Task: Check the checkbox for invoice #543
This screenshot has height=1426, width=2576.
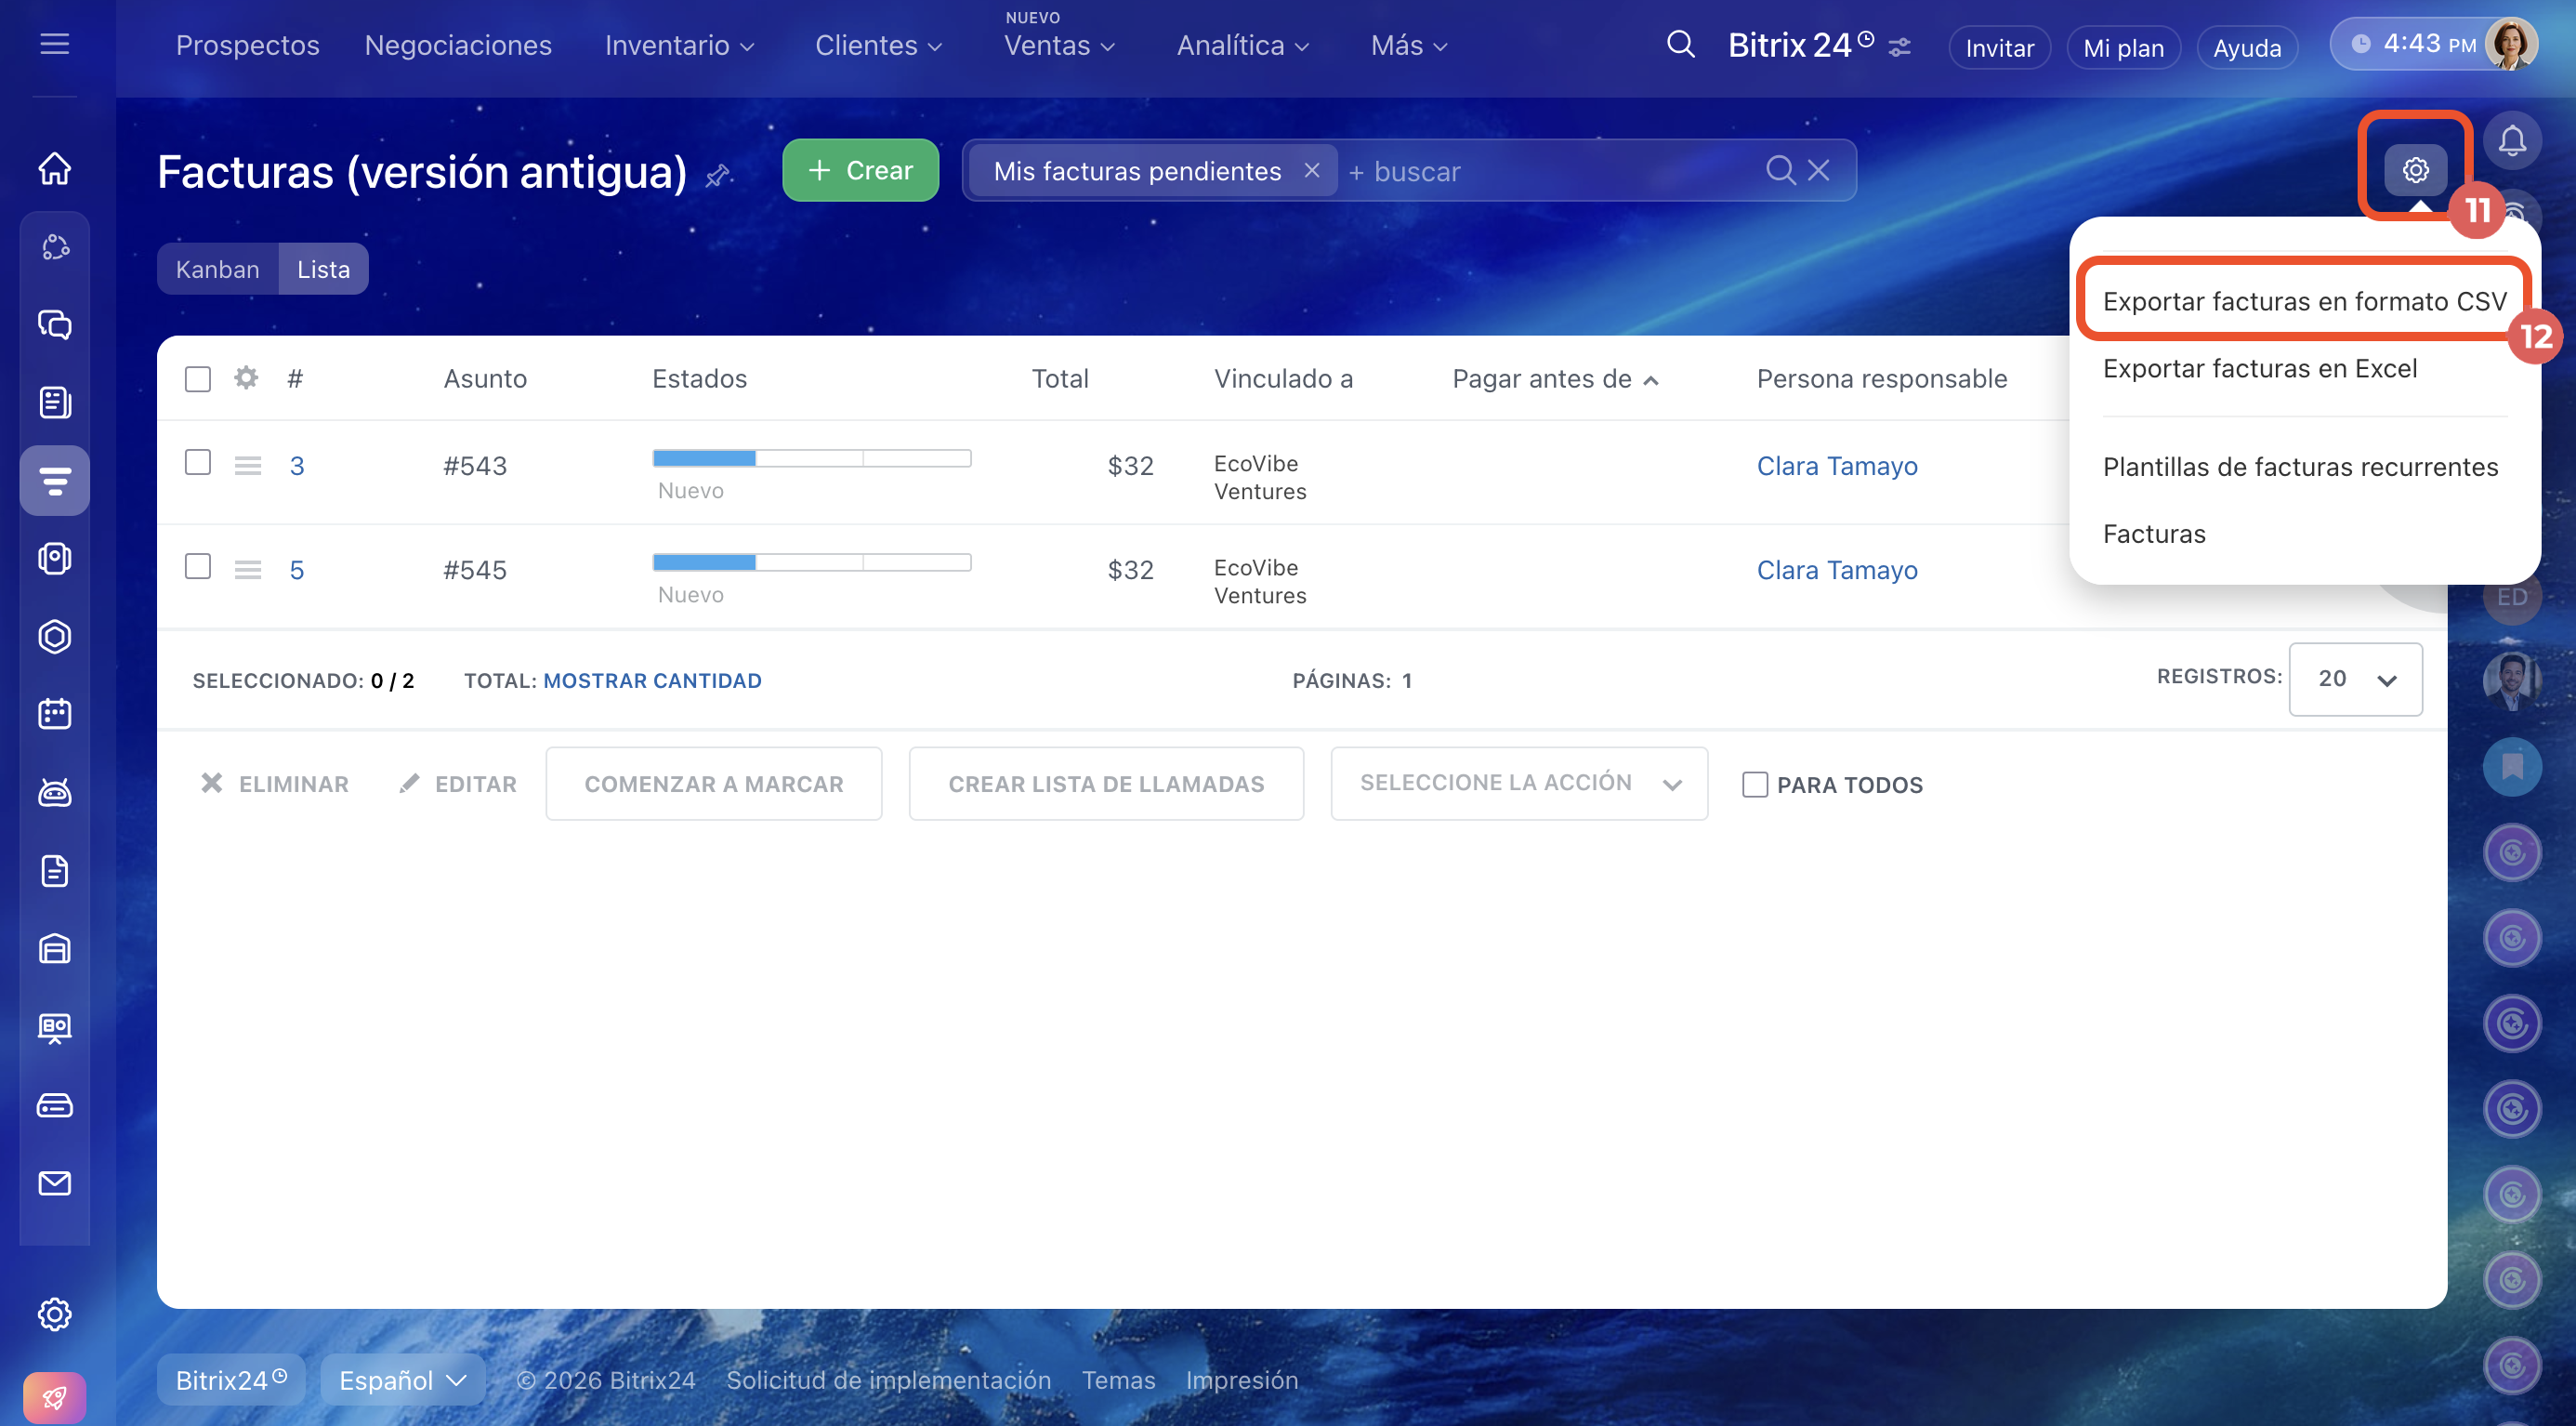Action: tap(198, 462)
